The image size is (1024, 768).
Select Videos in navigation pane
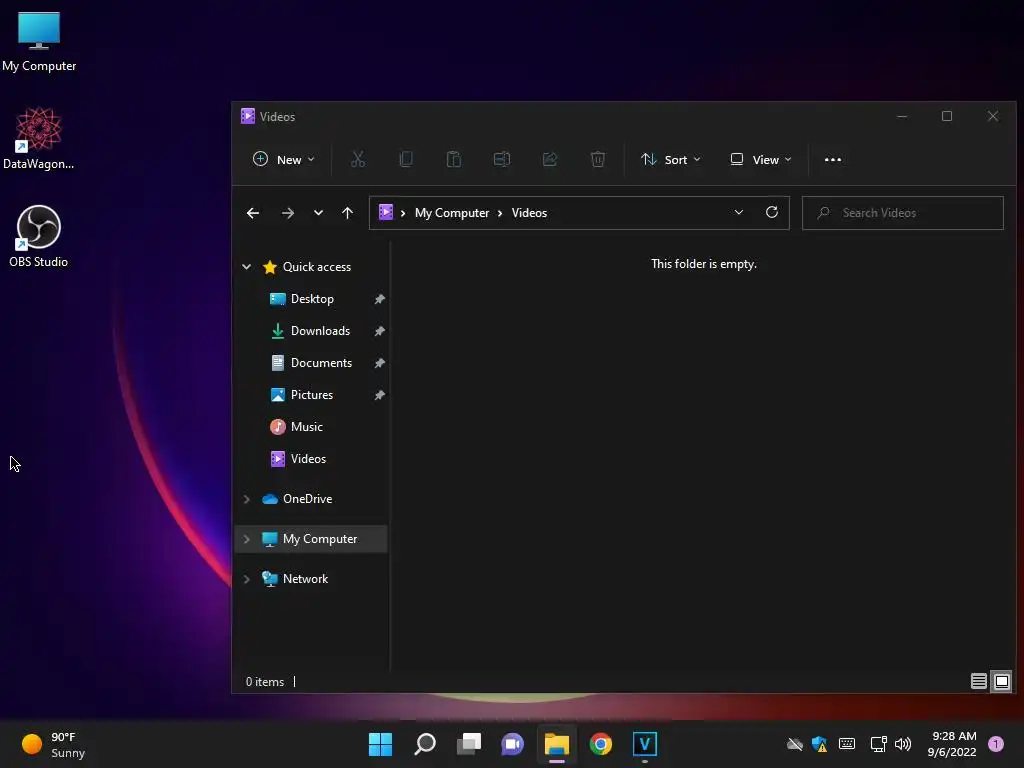point(308,458)
